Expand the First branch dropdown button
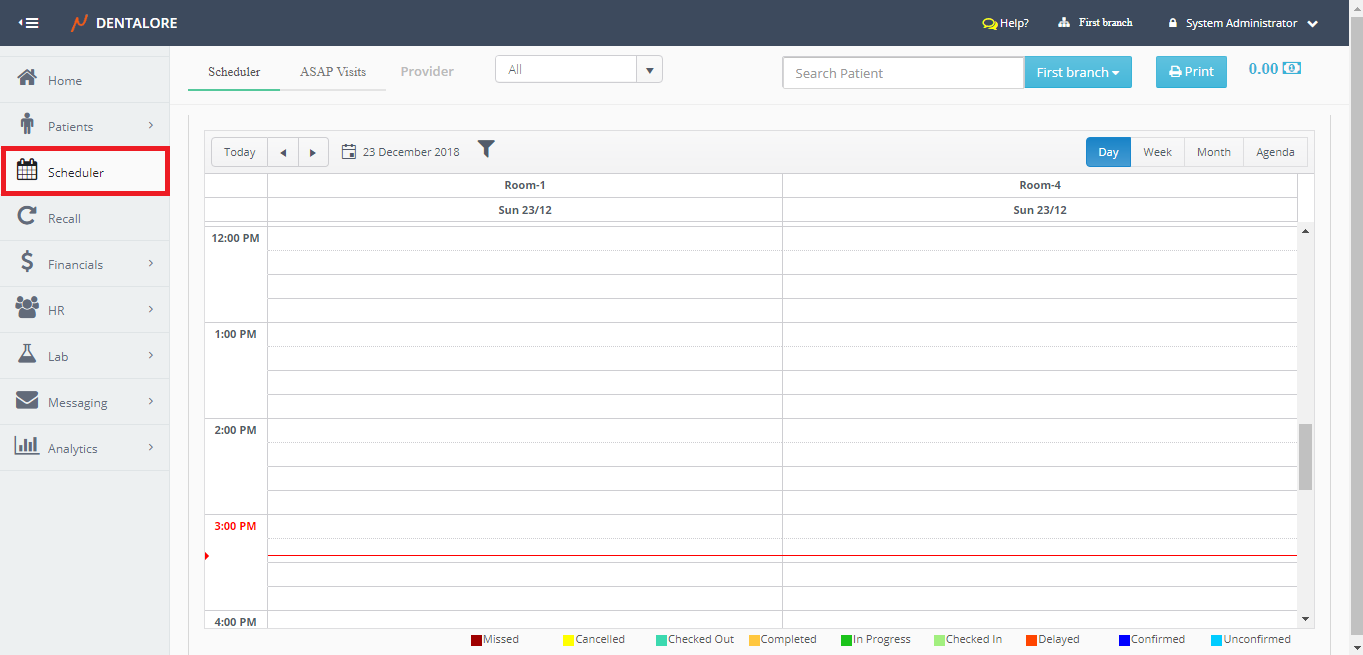The height and width of the screenshot is (655, 1363). [x=1077, y=72]
